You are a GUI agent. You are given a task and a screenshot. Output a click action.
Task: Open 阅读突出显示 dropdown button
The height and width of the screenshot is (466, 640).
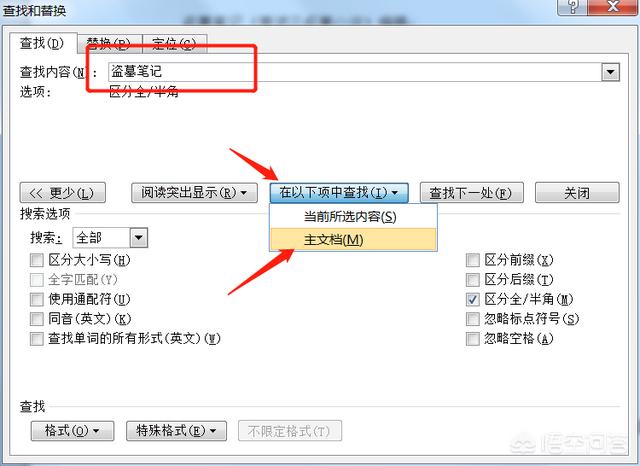[x=194, y=193]
